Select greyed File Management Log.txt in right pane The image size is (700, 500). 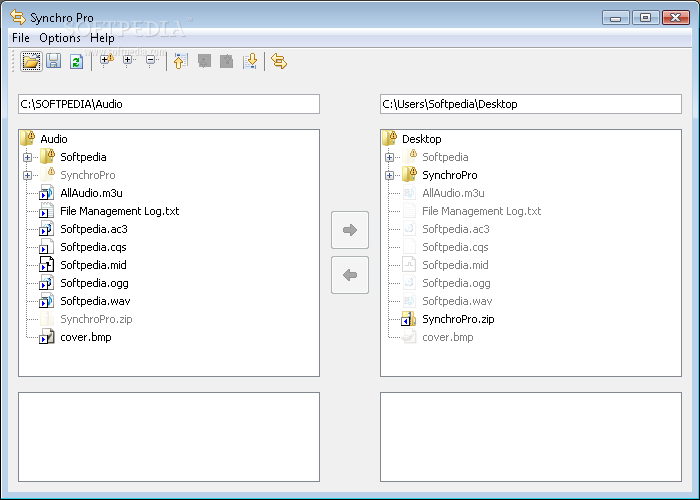481,211
